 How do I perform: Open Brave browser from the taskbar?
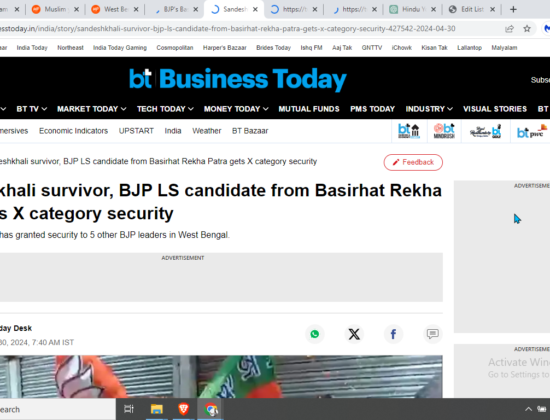183,409
